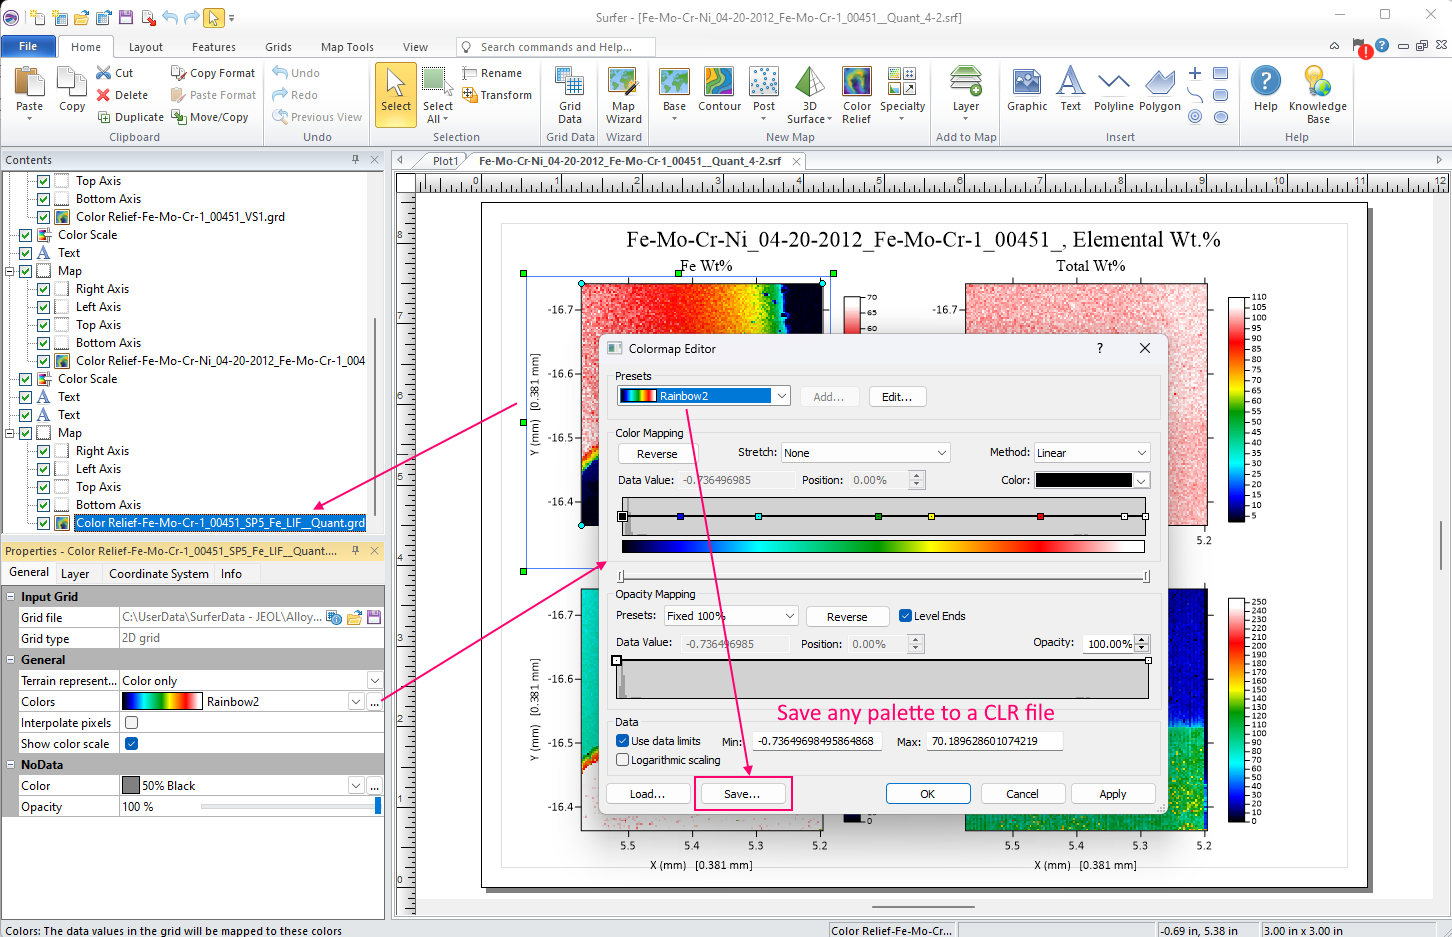Expand the Stretch dropdown set to None
This screenshot has height=937, width=1452.
tap(865, 453)
